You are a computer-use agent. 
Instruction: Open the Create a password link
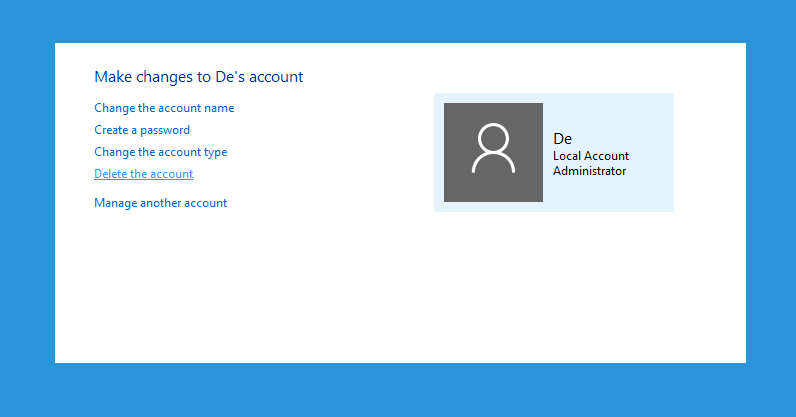142,130
